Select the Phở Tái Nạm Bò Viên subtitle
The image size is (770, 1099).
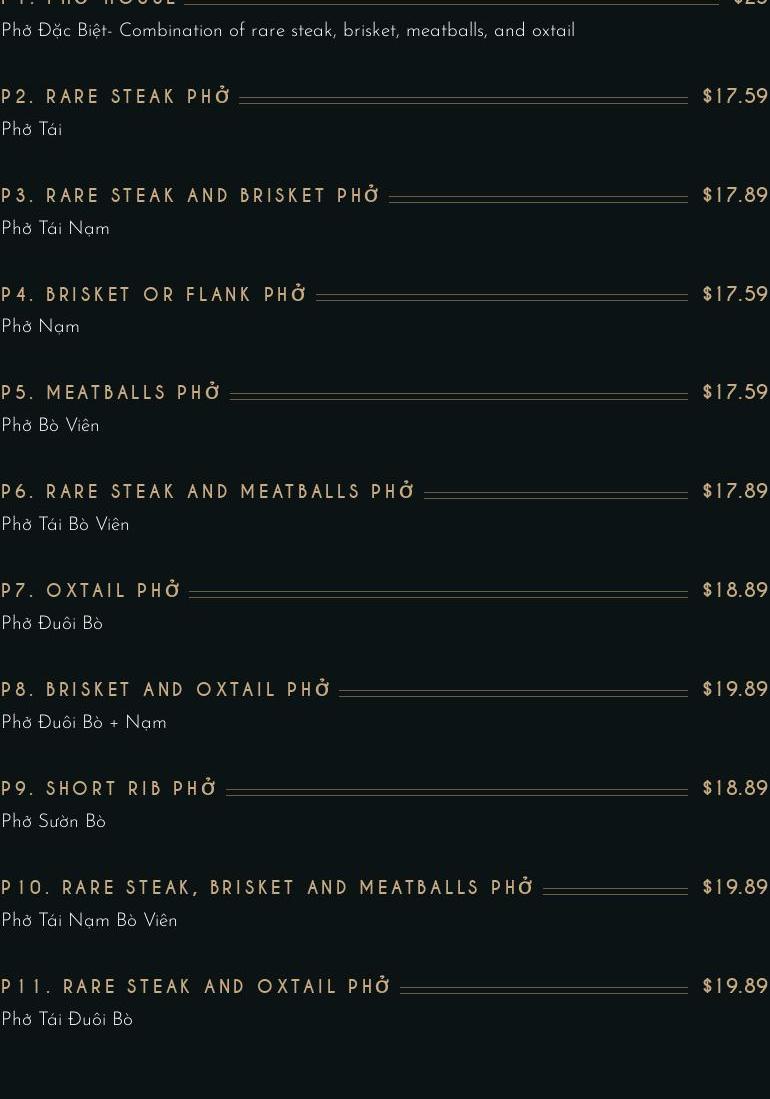click(89, 921)
